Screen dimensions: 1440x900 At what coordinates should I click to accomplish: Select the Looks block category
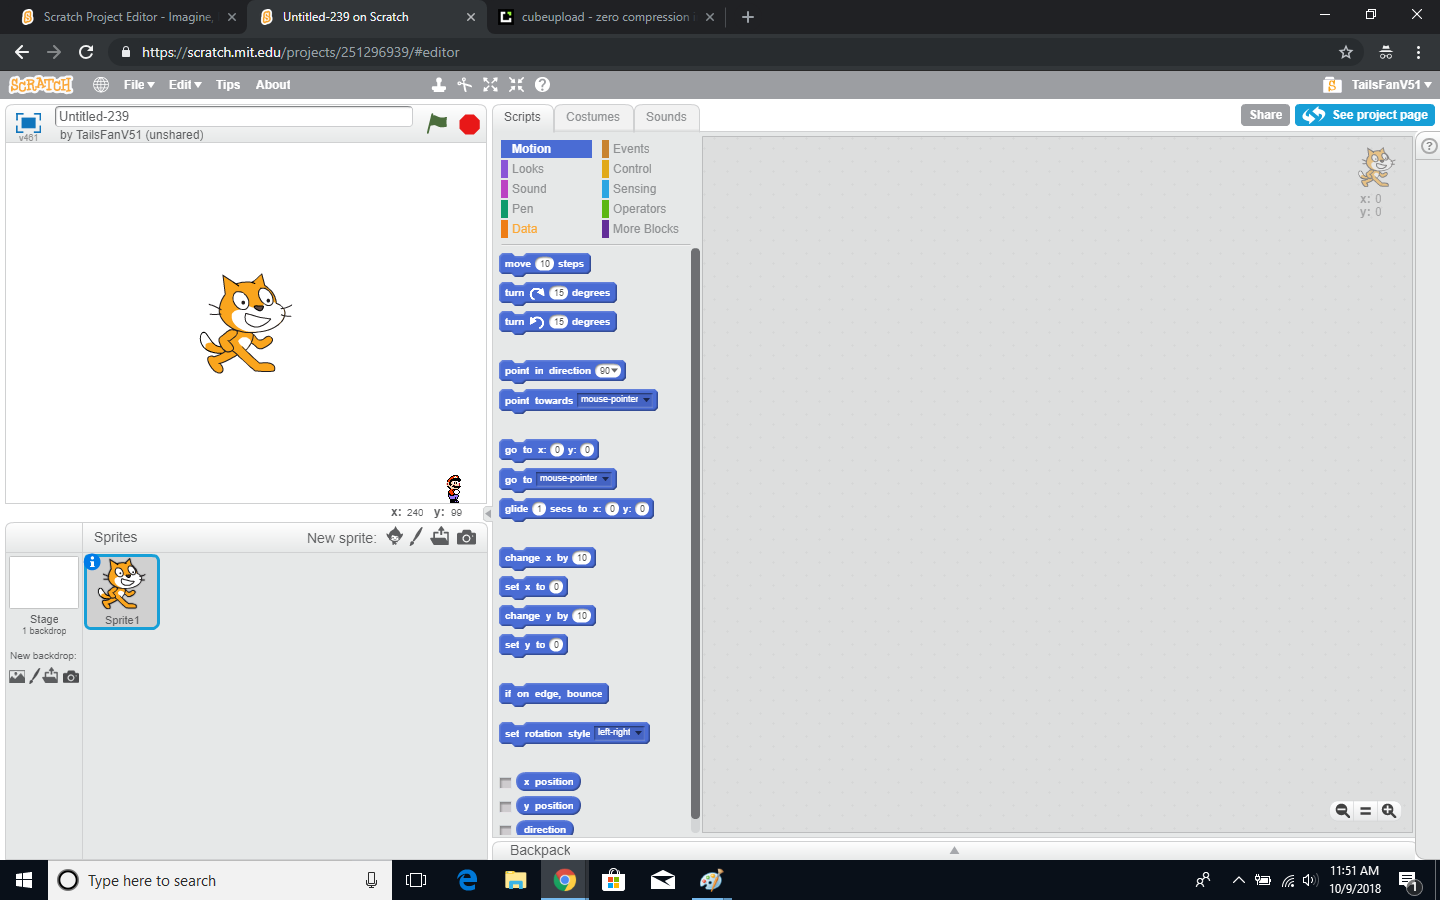tap(528, 169)
